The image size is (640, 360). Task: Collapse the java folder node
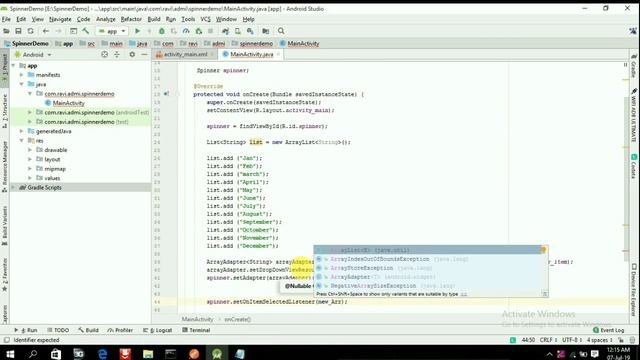click(22, 84)
